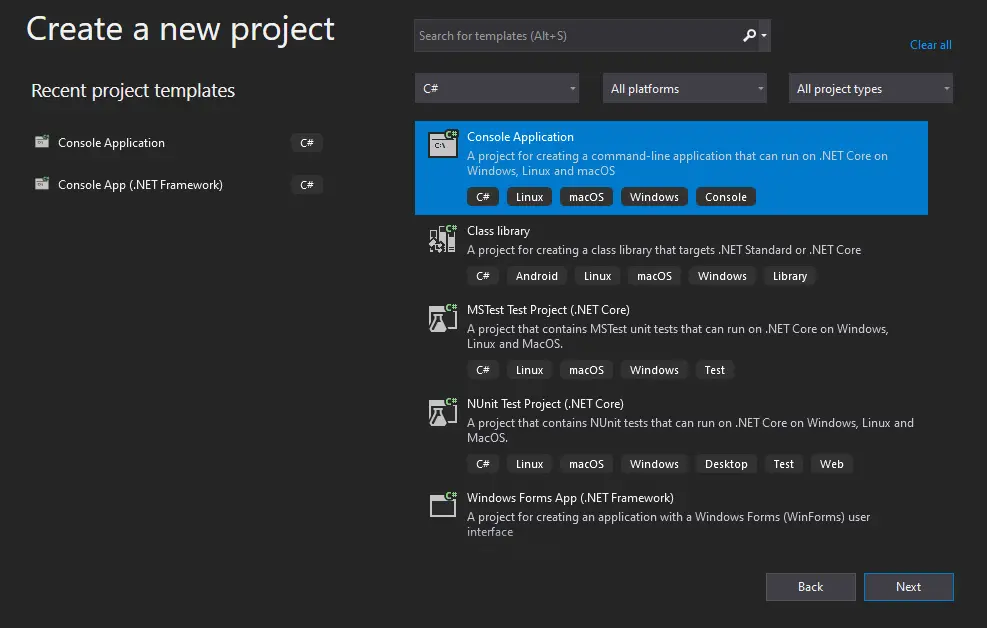The height and width of the screenshot is (628, 987).
Task: Click the search magnifier icon
Action: (749, 35)
